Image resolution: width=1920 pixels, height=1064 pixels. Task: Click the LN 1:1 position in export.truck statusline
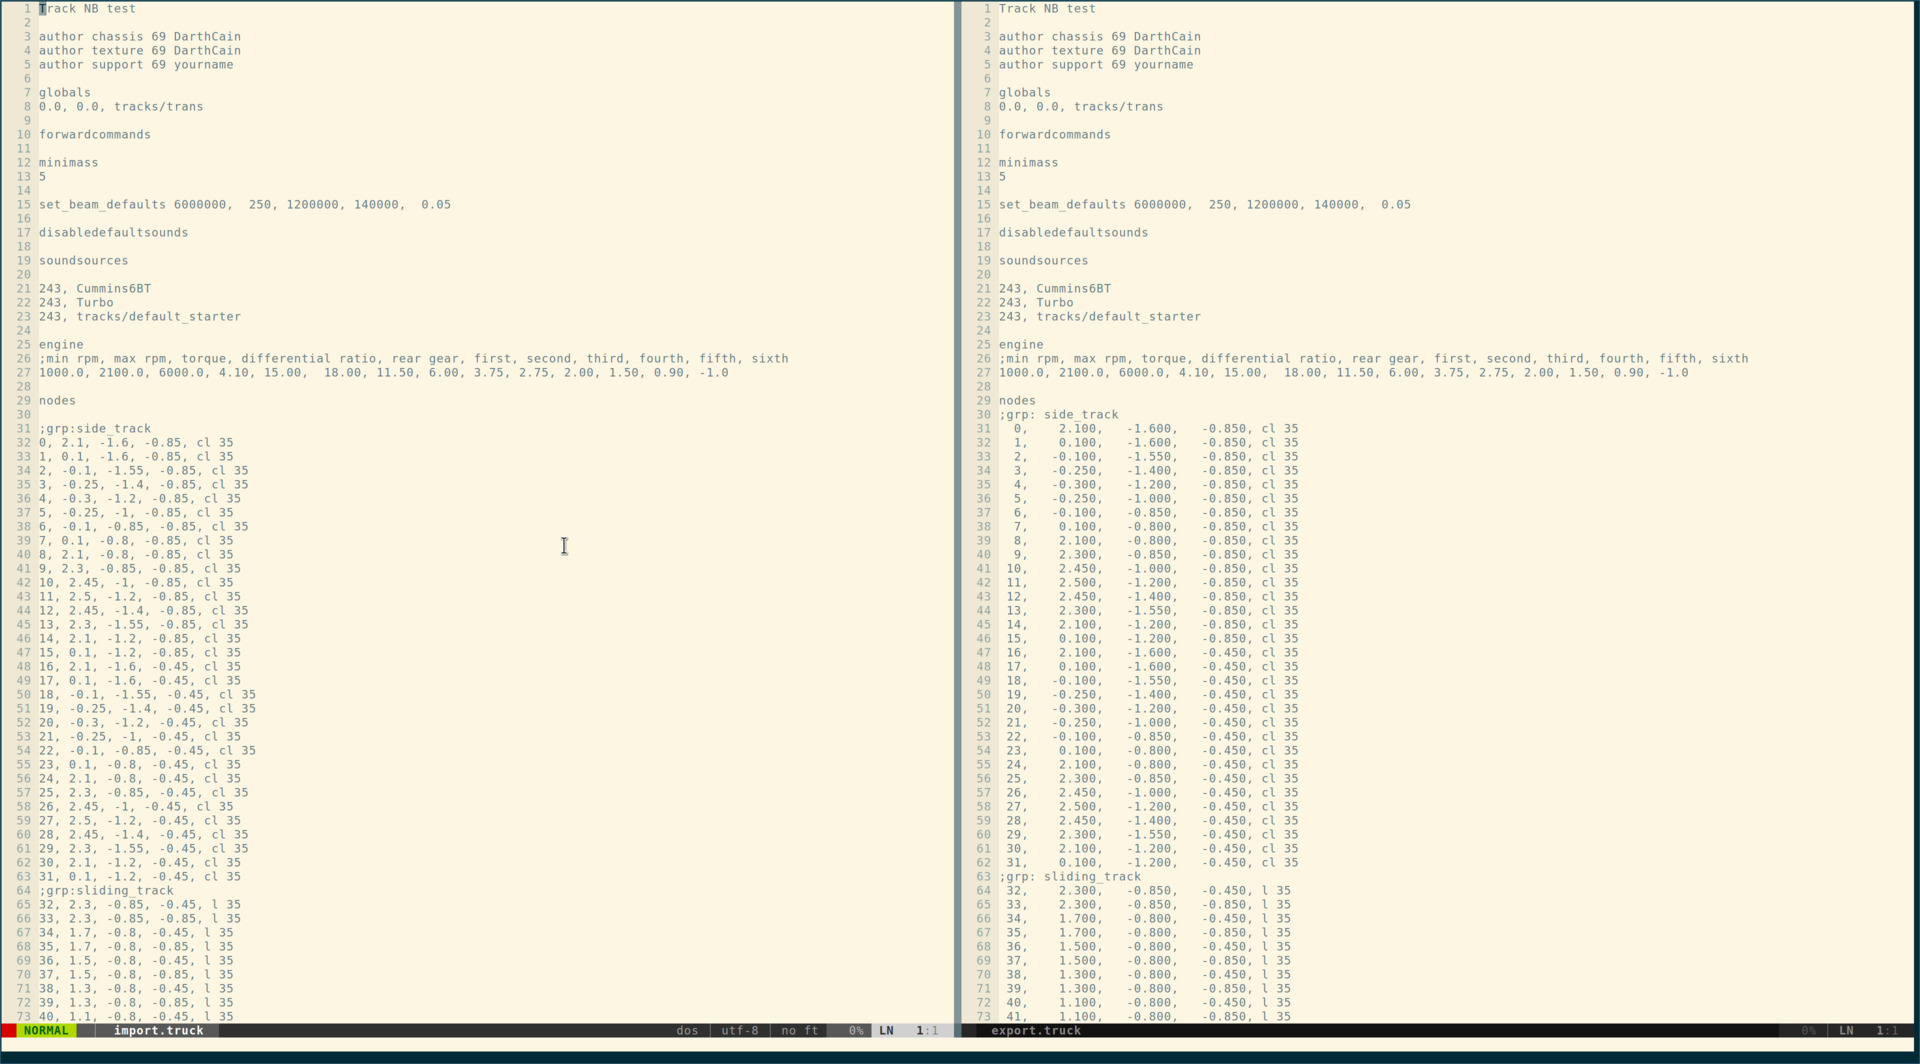pos(1867,1031)
